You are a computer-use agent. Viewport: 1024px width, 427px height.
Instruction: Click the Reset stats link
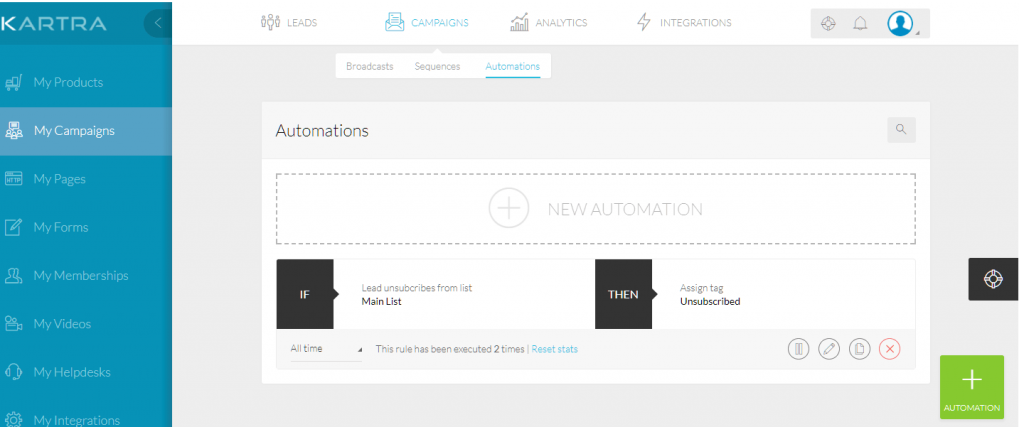pyautogui.click(x=554, y=349)
